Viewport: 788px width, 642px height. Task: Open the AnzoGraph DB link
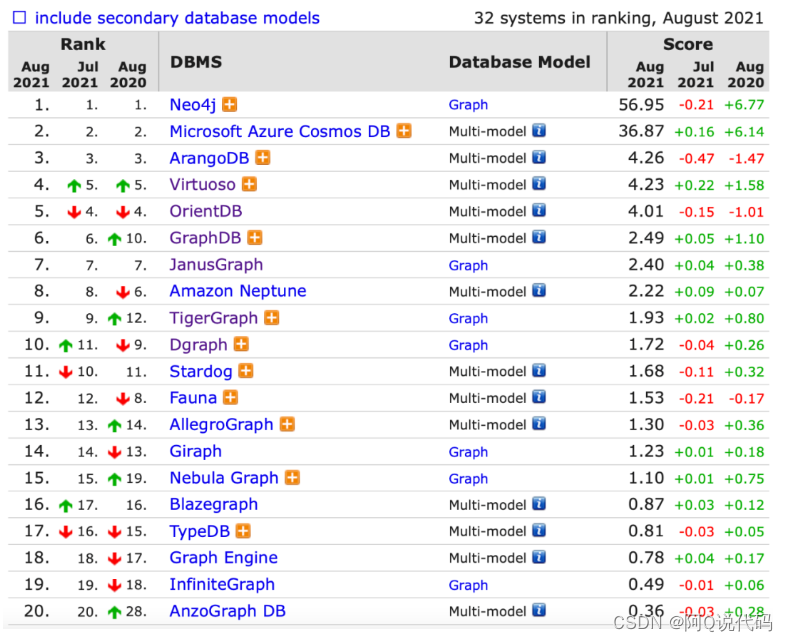pos(227,611)
